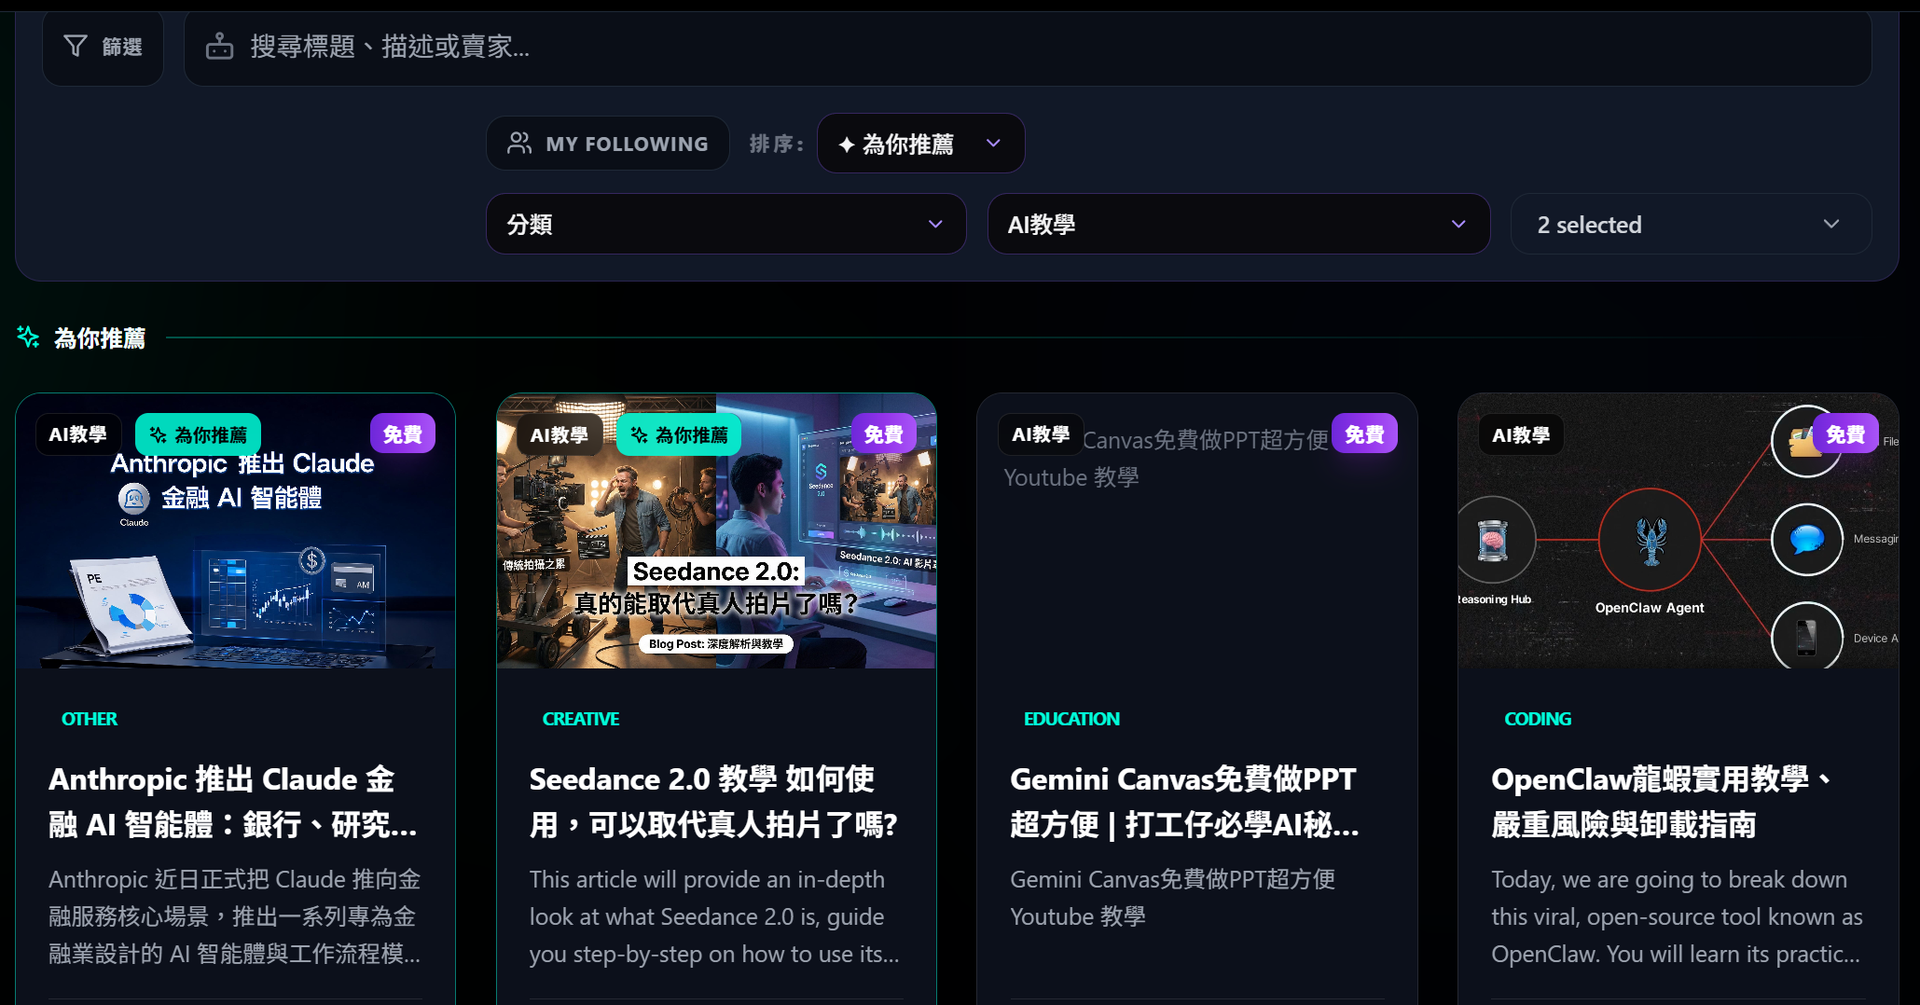Image resolution: width=1920 pixels, height=1005 pixels.
Task: Open title OpenClaw龍蝦實用教學
Action: 1663,802
